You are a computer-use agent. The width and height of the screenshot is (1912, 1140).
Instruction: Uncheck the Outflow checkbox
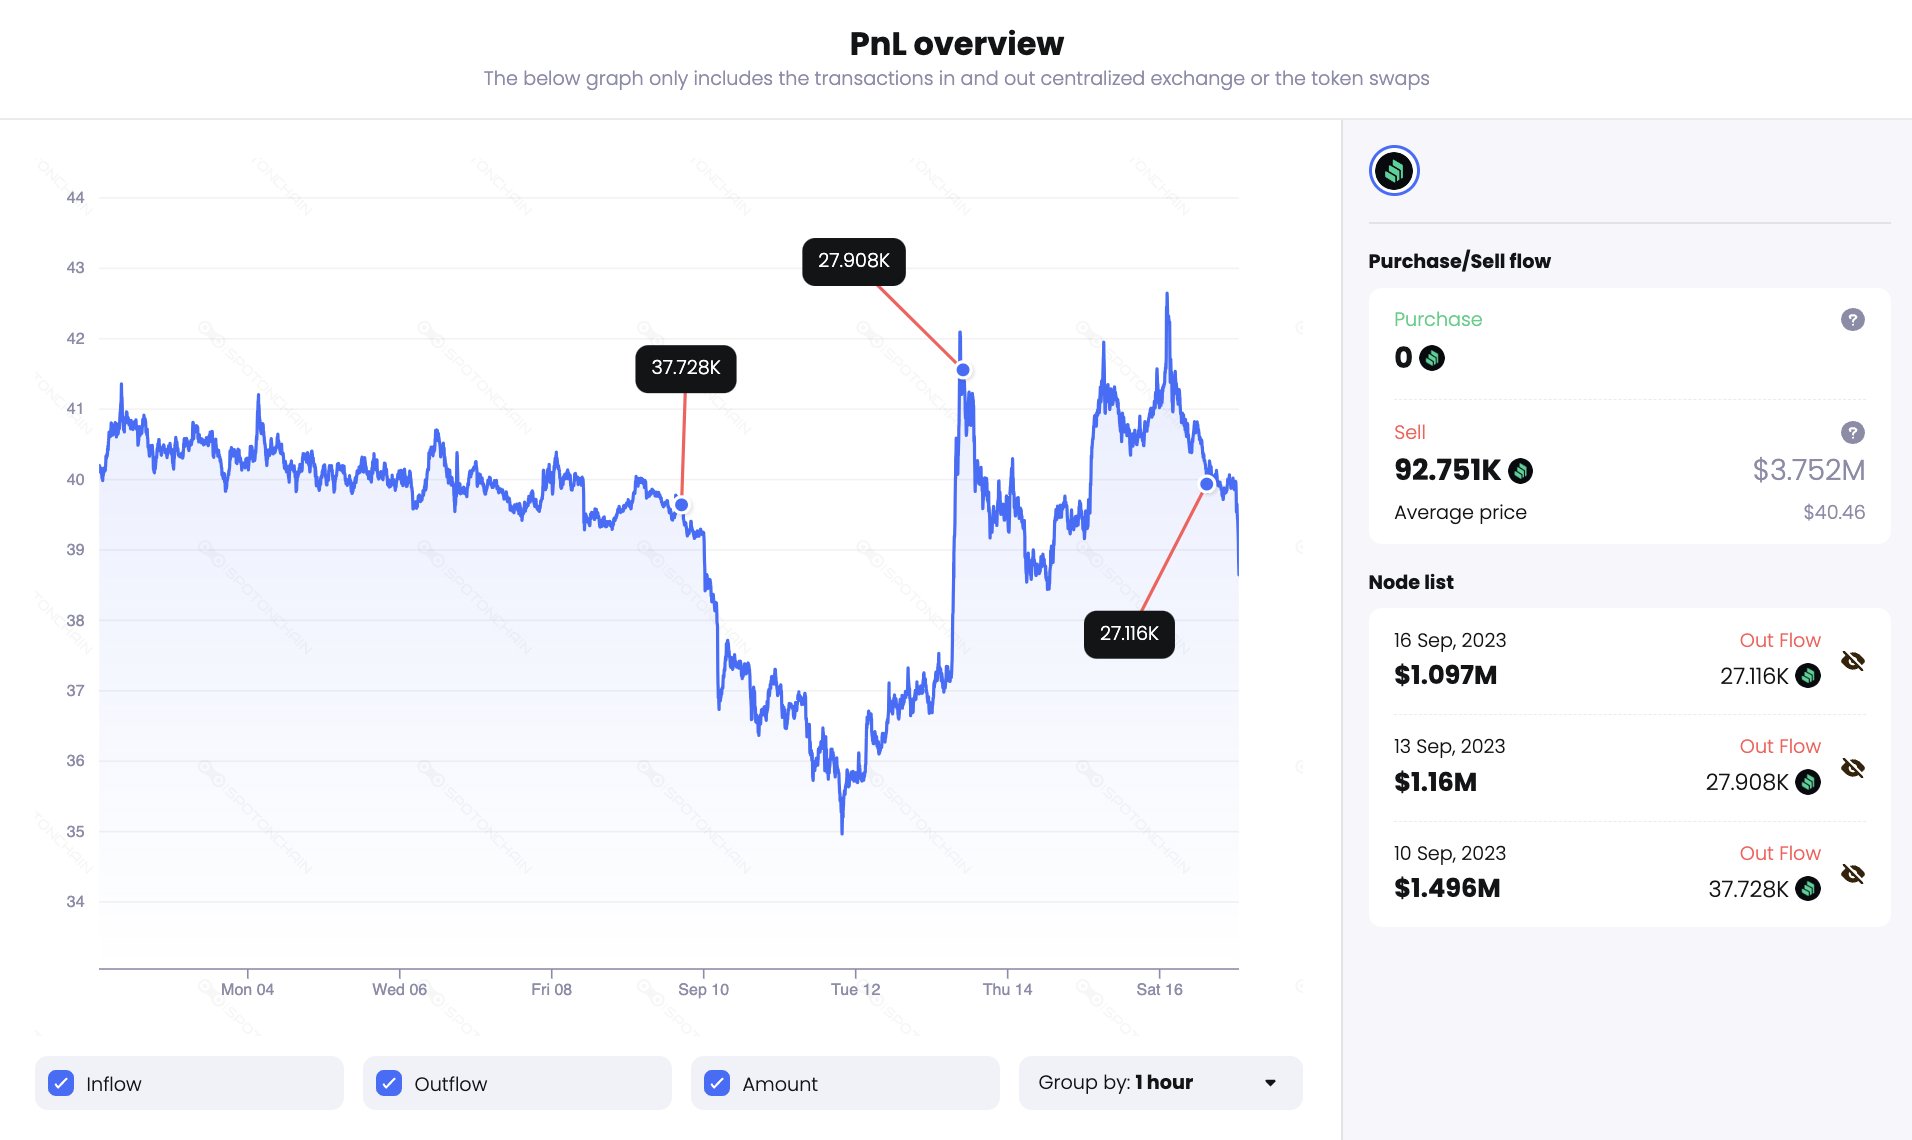(x=389, y=1083)
